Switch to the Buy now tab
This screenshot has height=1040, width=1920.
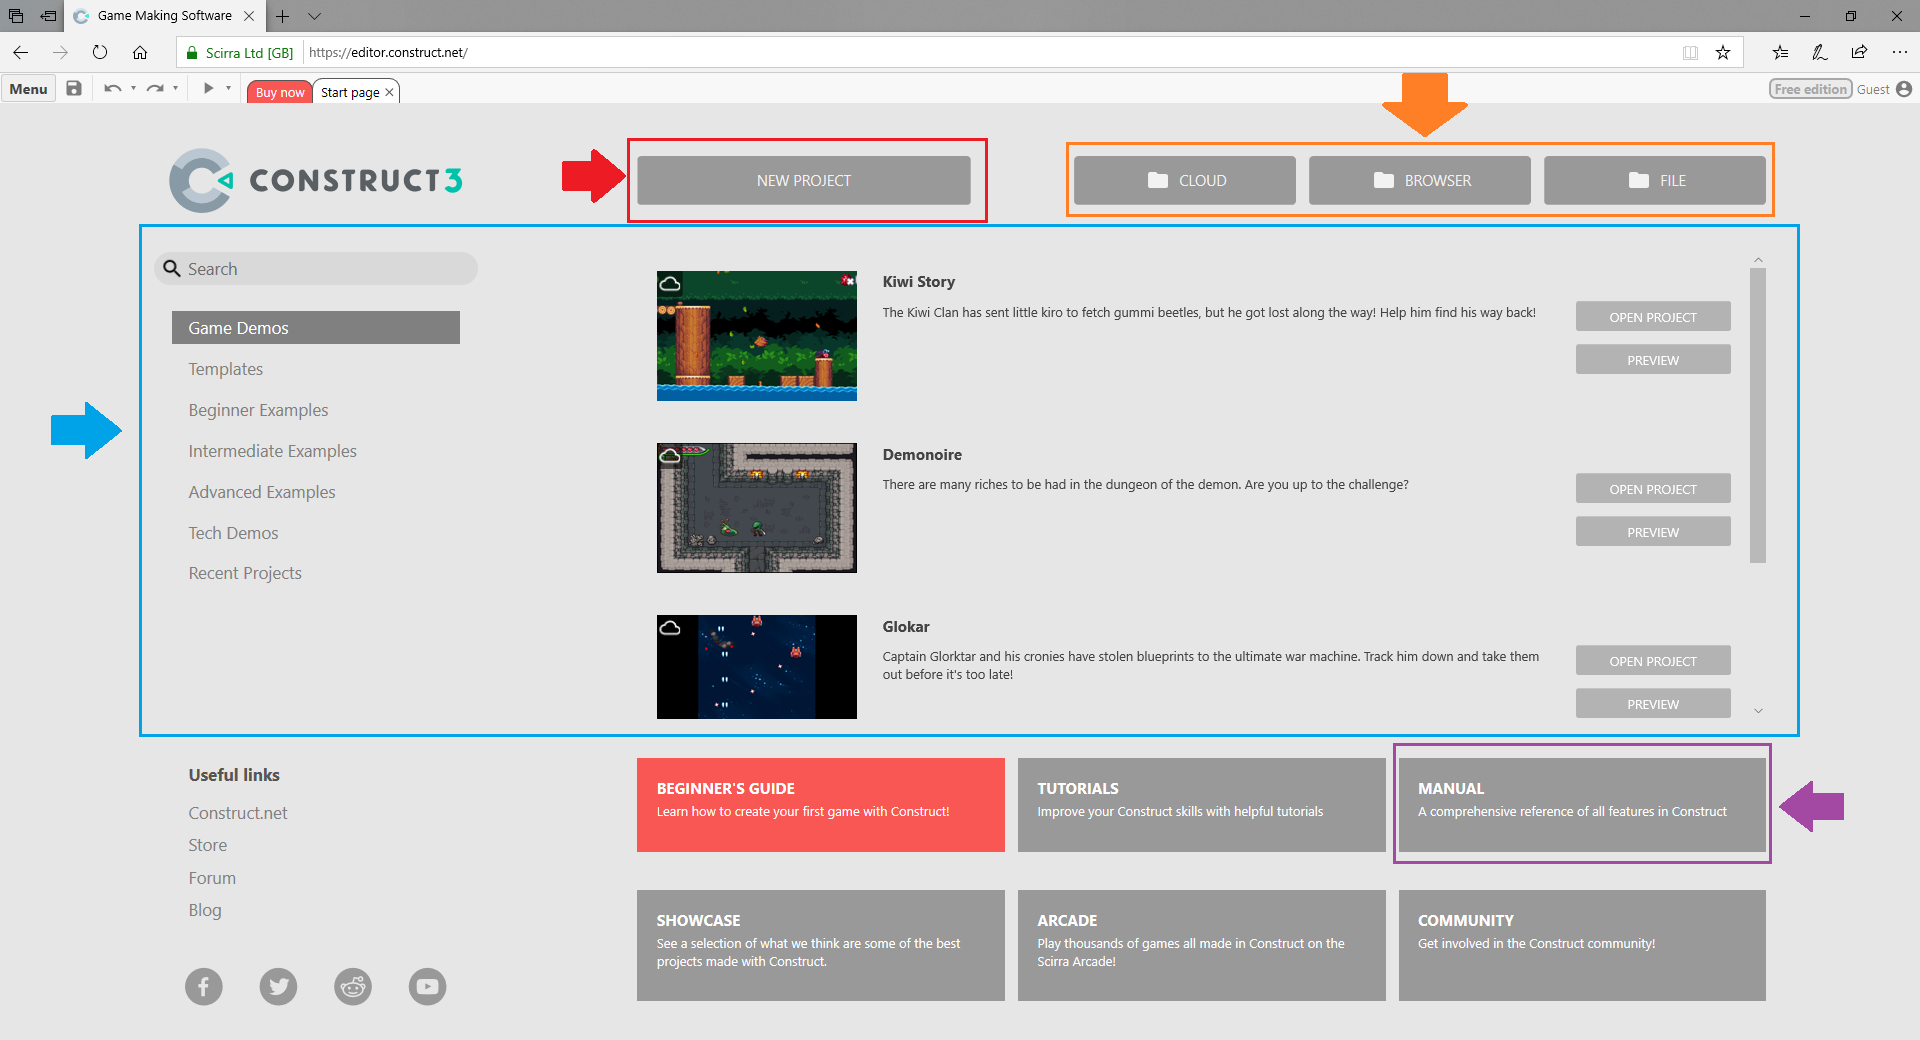(x=280, y=92)
